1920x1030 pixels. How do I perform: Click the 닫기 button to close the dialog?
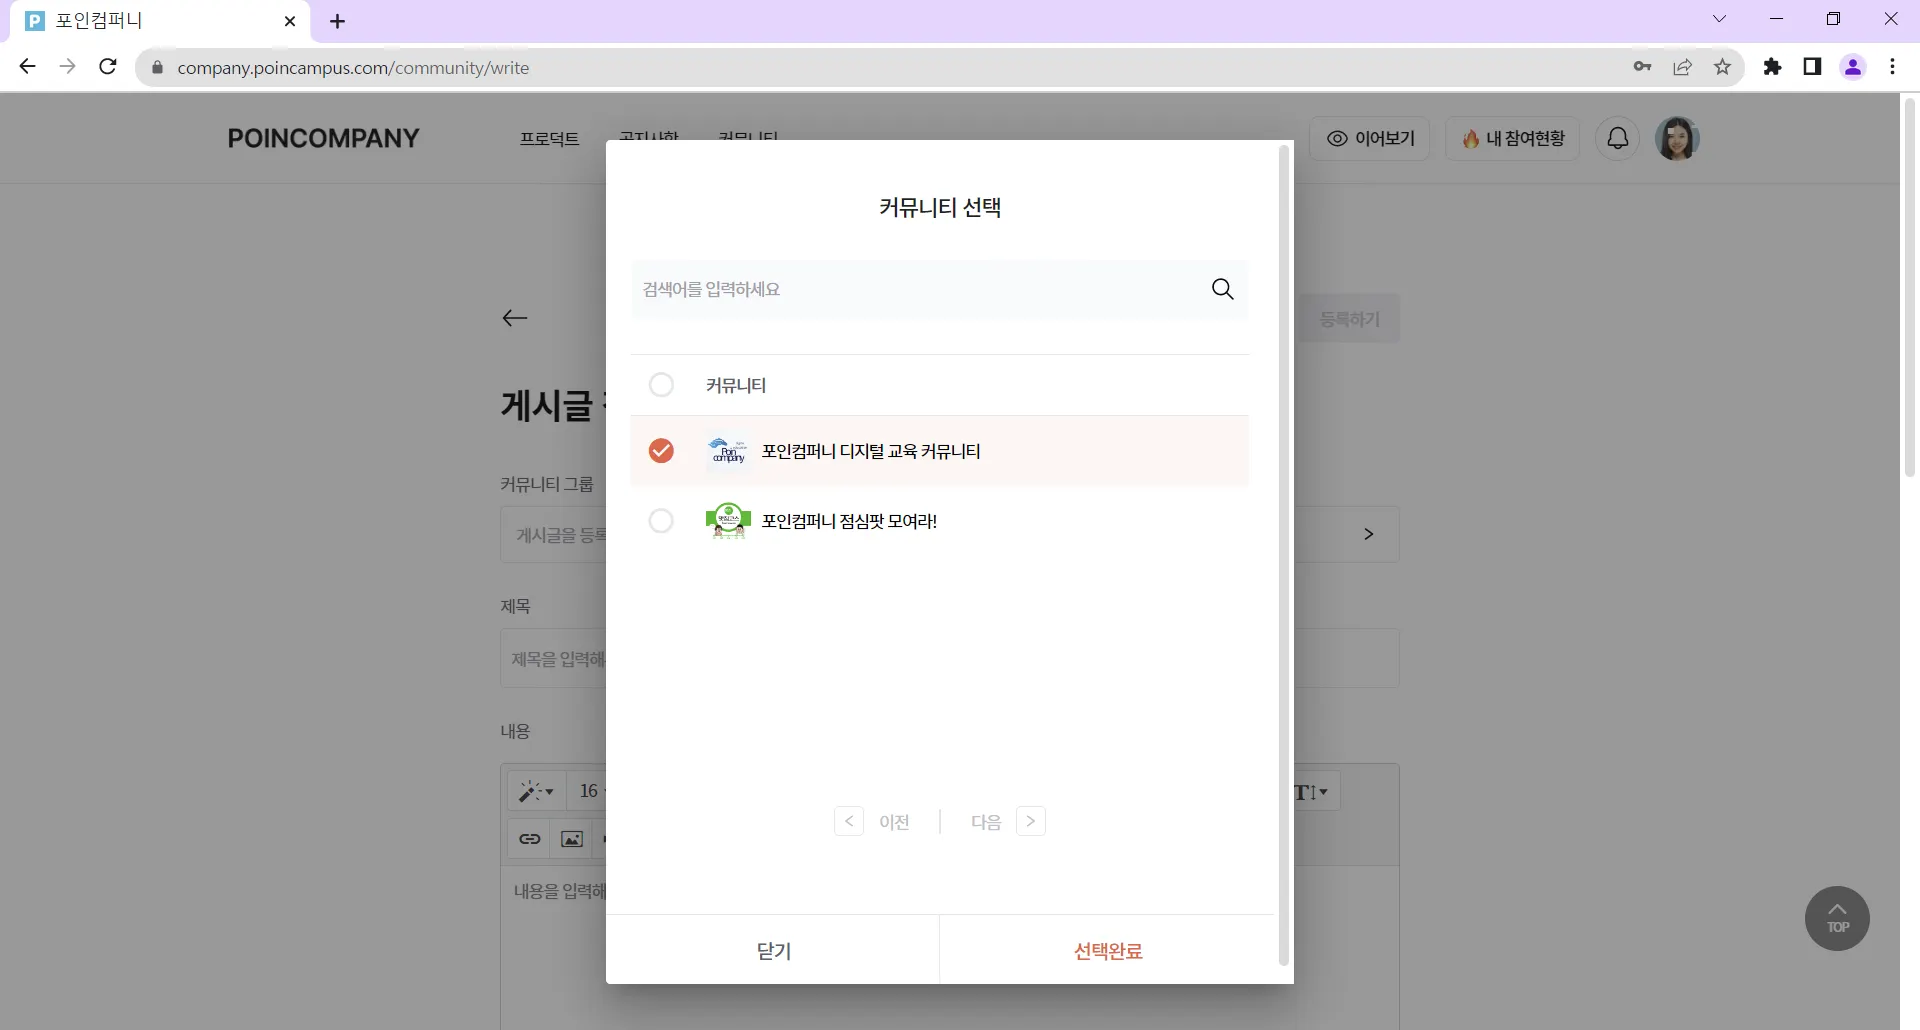pyautogui.click(x=773, y=950)
